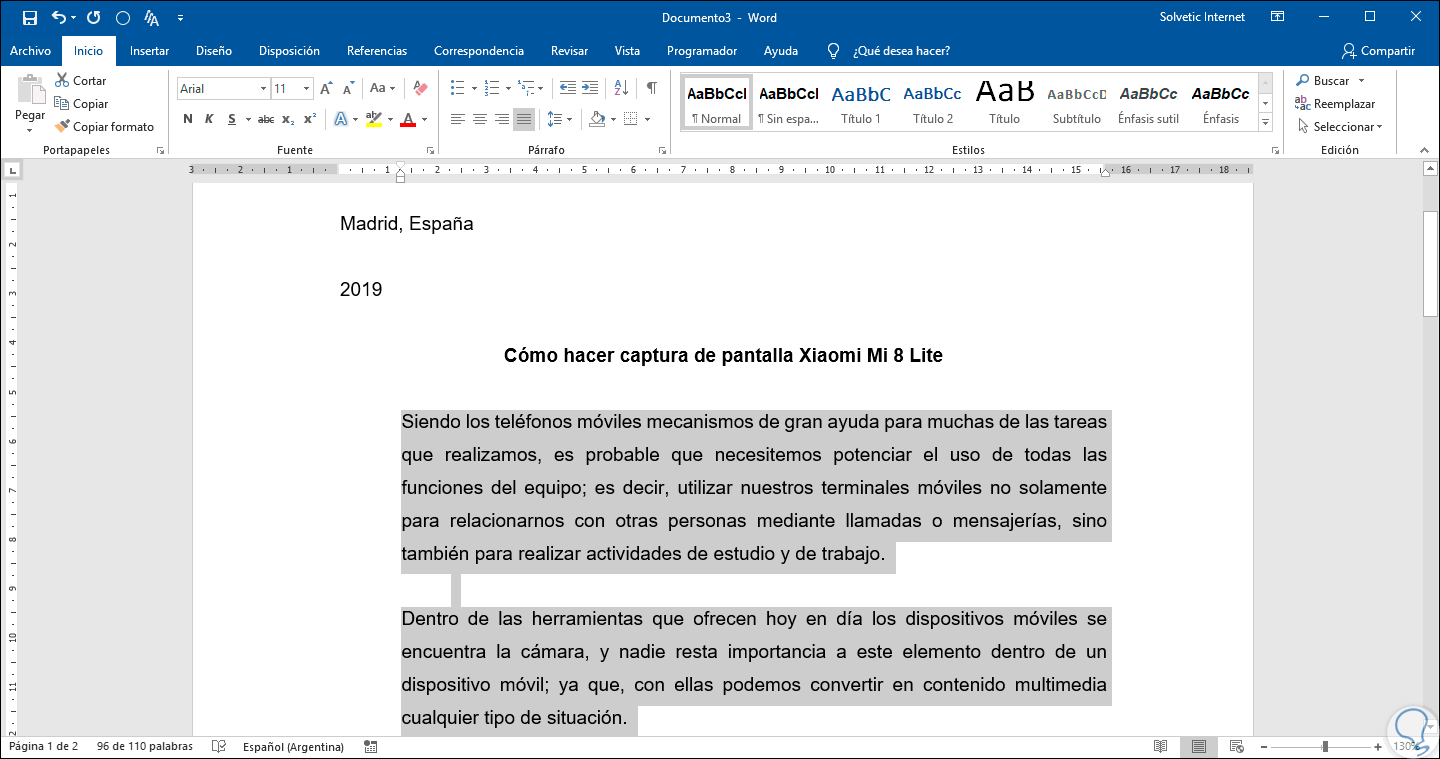The height and width of the screenshot is (759, 1440).
Task: Click the spelling check book icon in status bar
Action: coord(219,747)
